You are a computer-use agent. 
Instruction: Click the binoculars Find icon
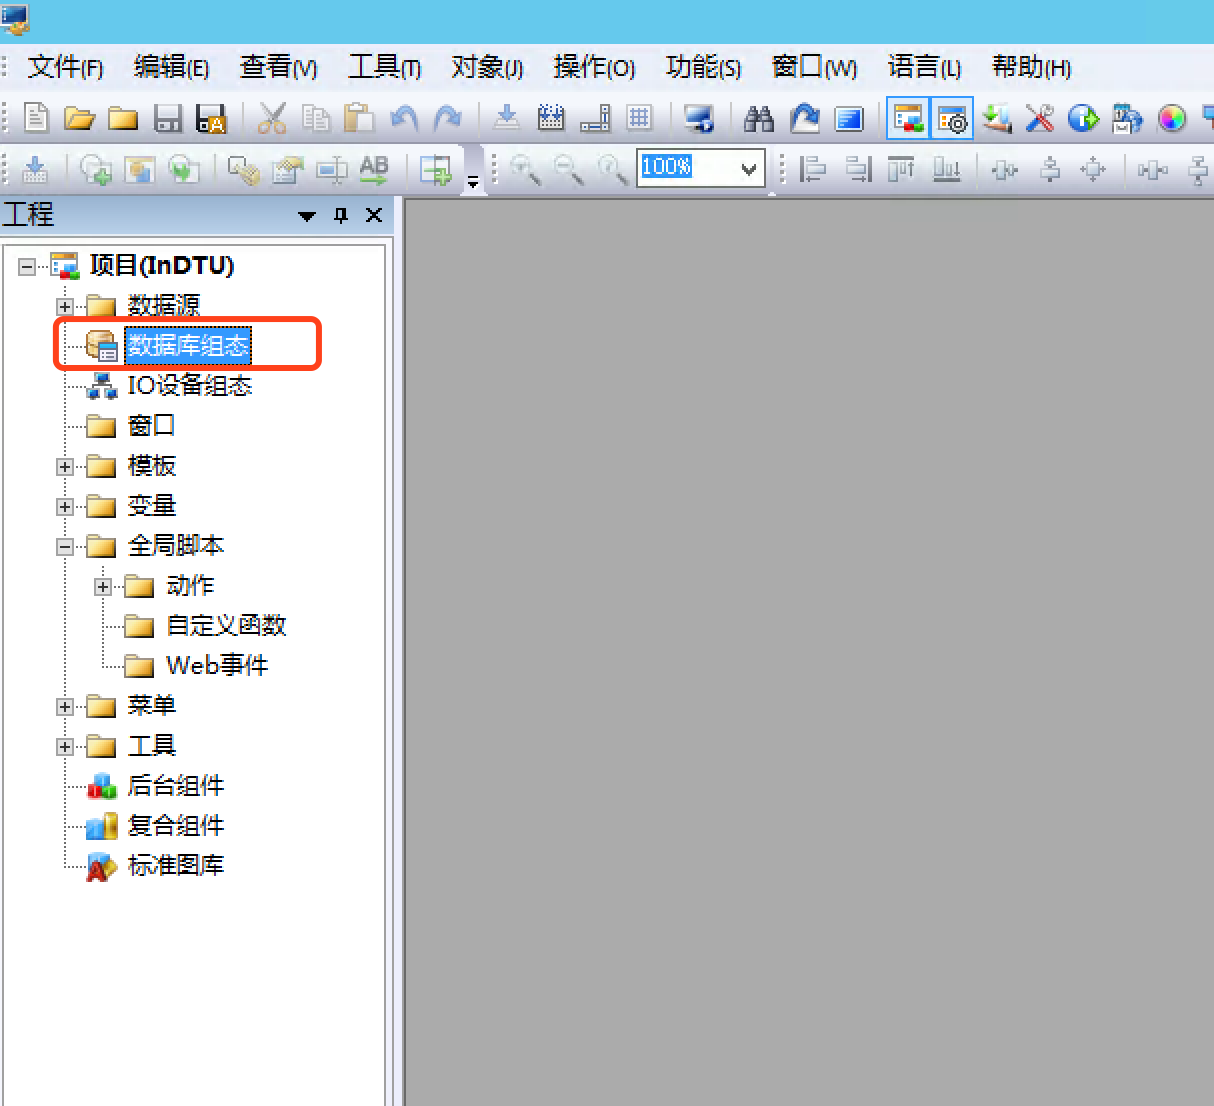click(x=759, y=119)
